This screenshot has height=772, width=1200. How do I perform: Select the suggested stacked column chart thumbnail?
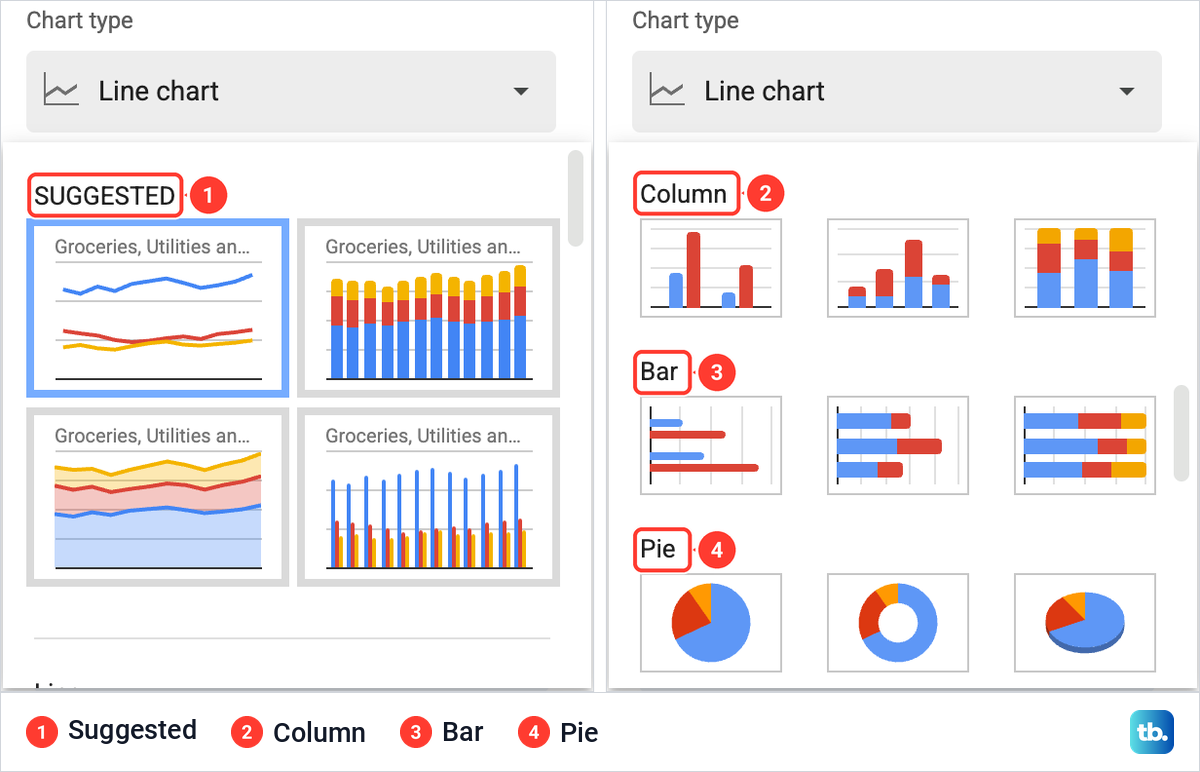tap(428, 308)
